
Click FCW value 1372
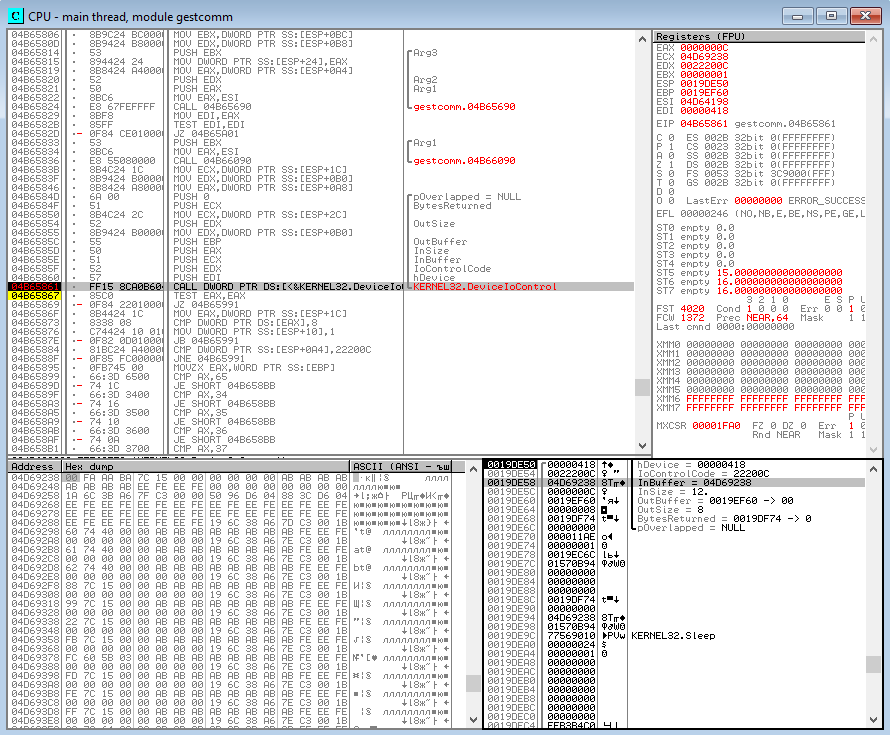[692, 318]
